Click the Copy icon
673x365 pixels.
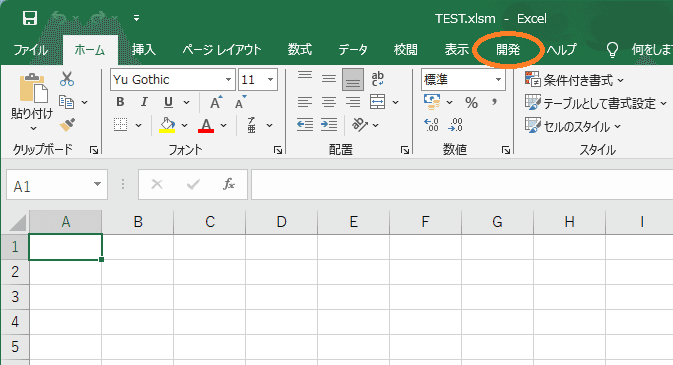[67, 102]
